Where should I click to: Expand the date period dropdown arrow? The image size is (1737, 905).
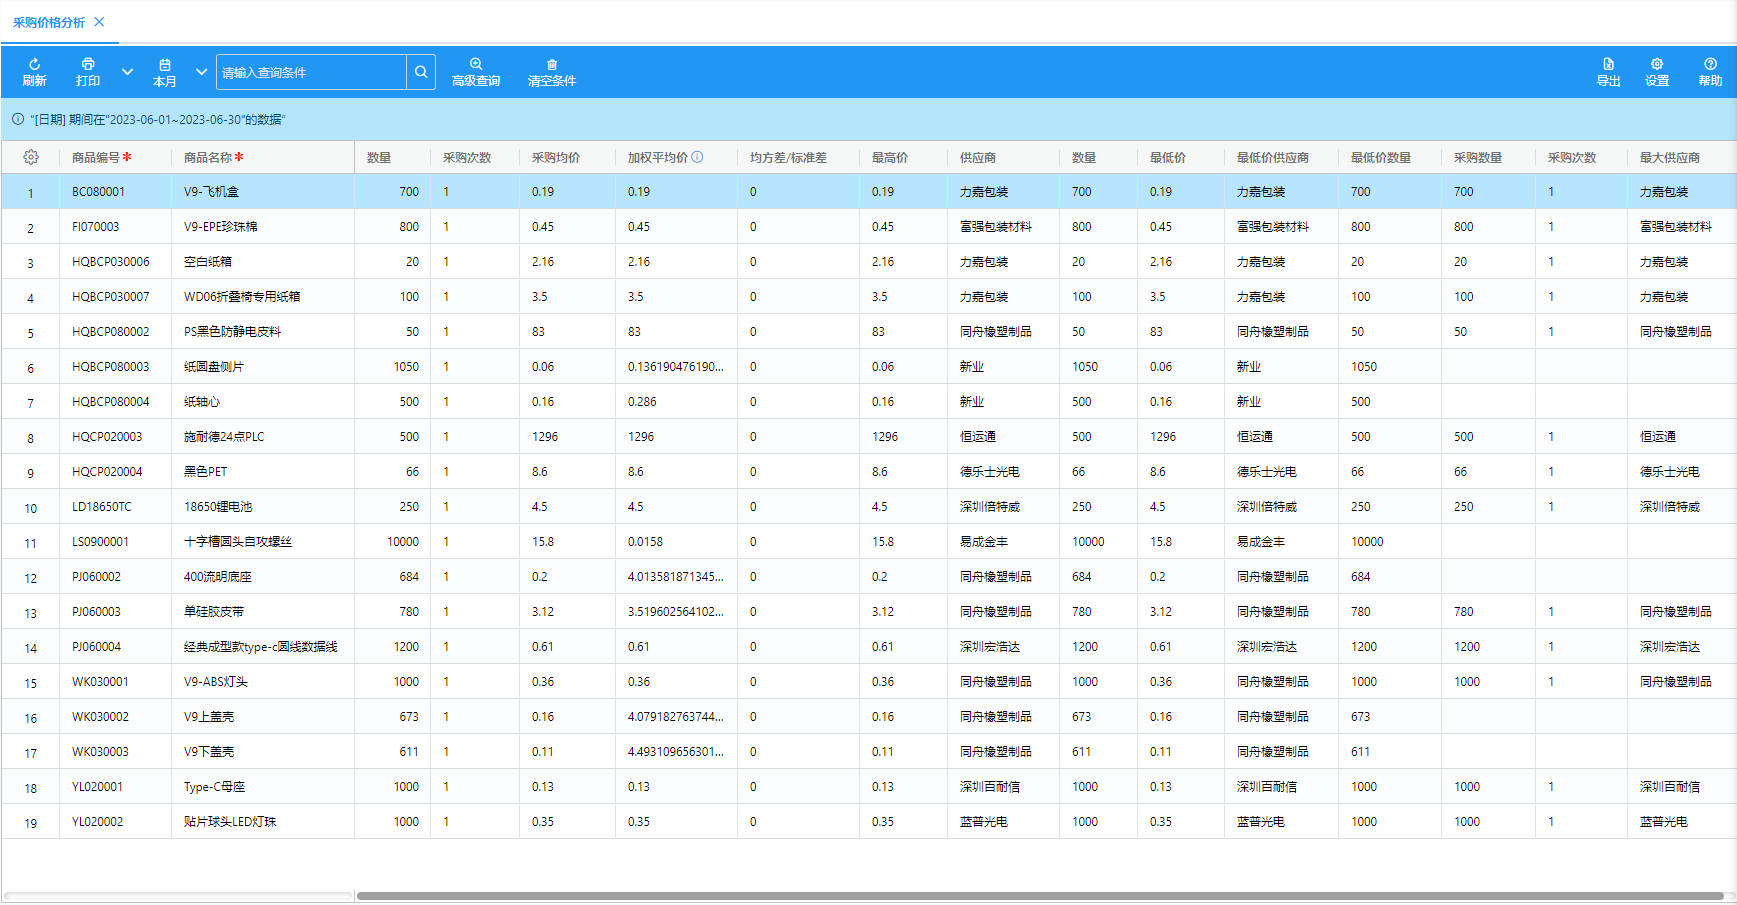click(x=201, y=72)
